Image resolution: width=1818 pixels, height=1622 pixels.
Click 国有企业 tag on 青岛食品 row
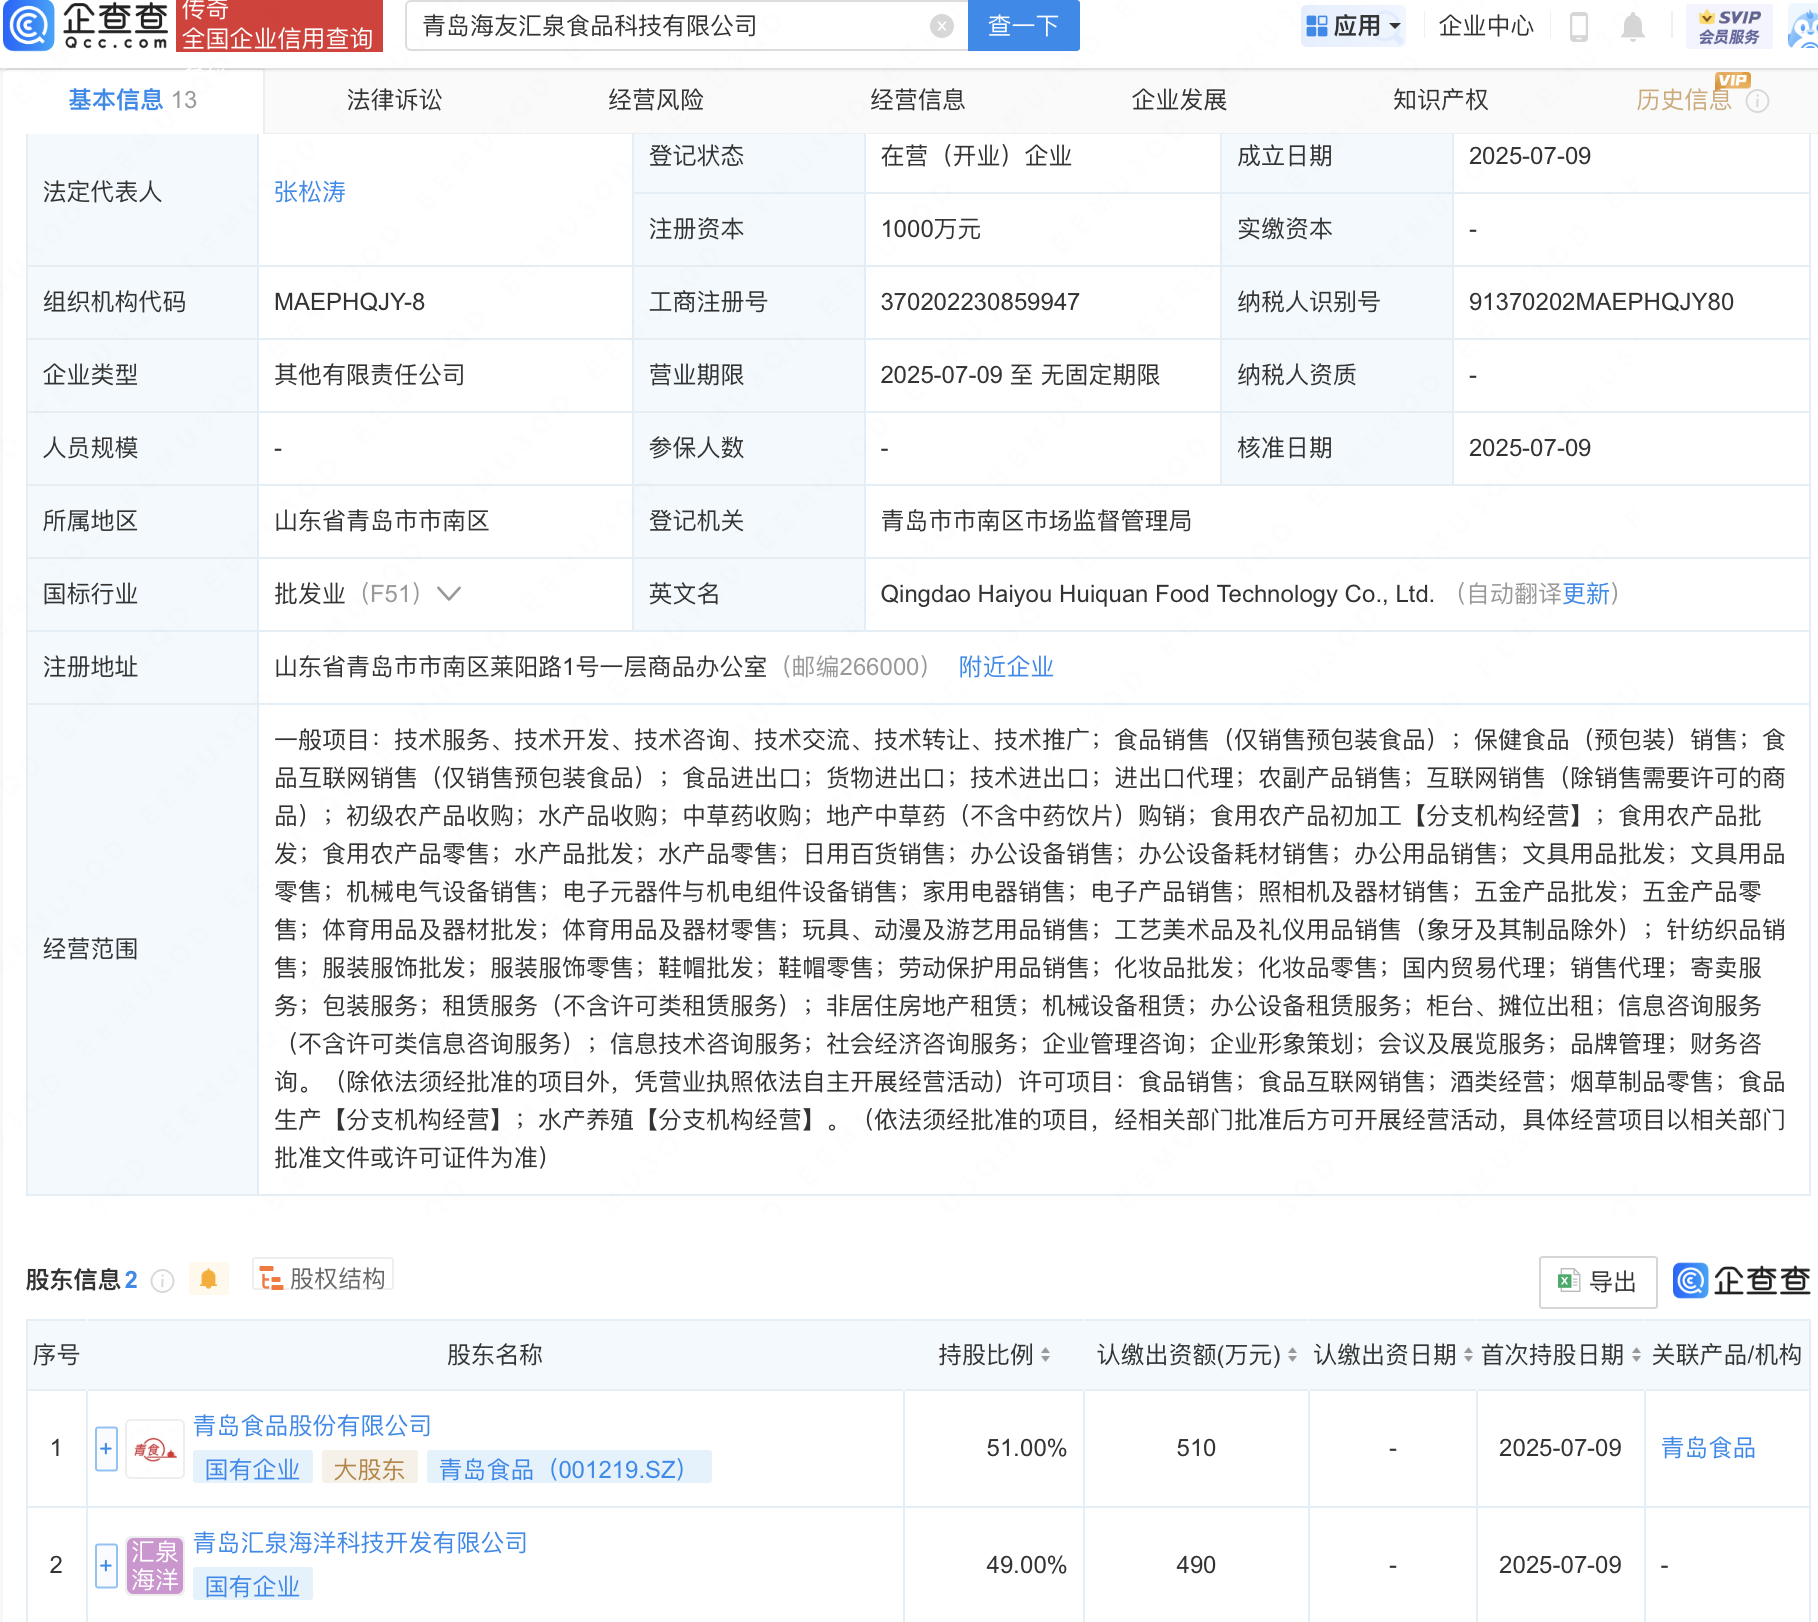pyautogui.click(x=252, y=1469)
